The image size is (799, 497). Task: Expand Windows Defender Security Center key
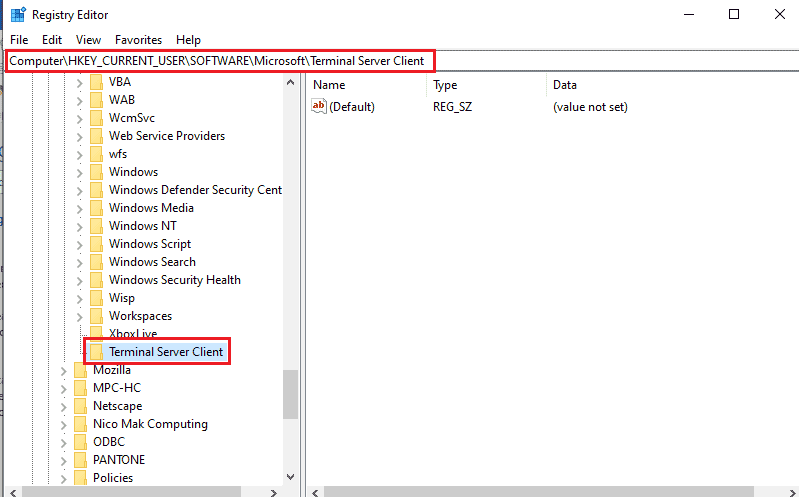point(79,191)
